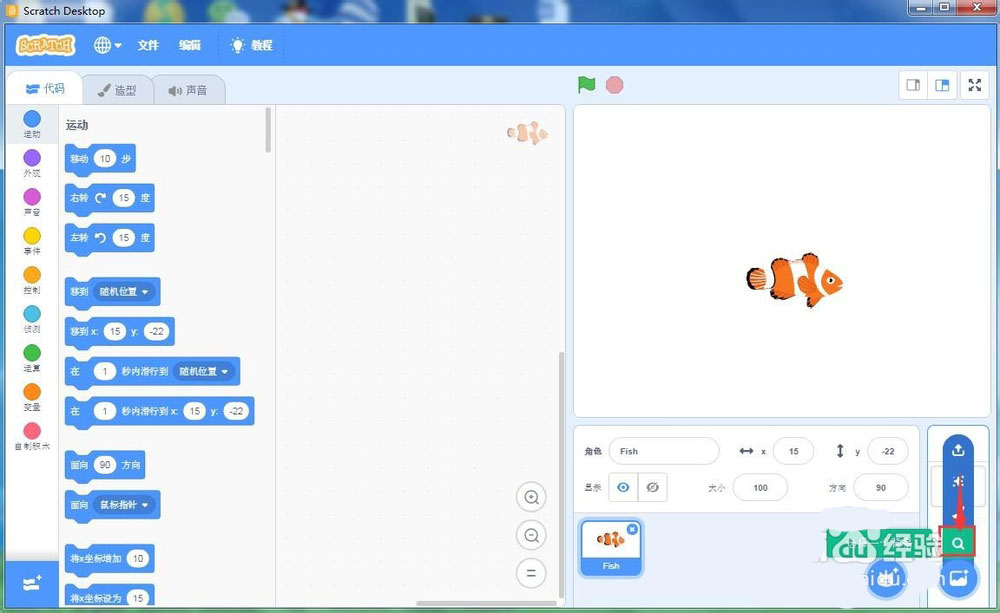Upload a sprite from file
The image size is (1000, 613).
[x=957, y=449]
